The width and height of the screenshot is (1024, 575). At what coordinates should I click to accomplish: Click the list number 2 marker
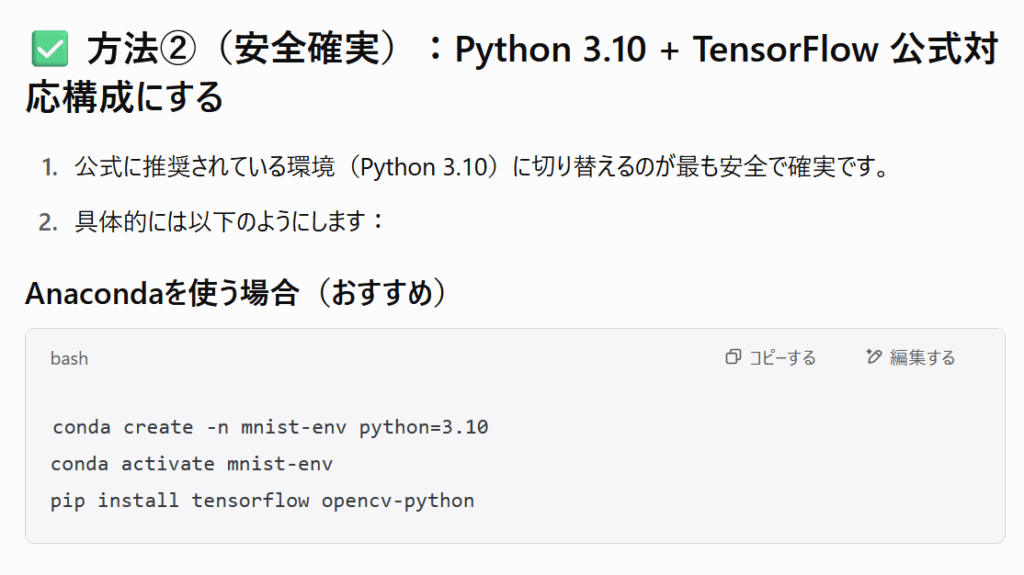pos(48,223)
